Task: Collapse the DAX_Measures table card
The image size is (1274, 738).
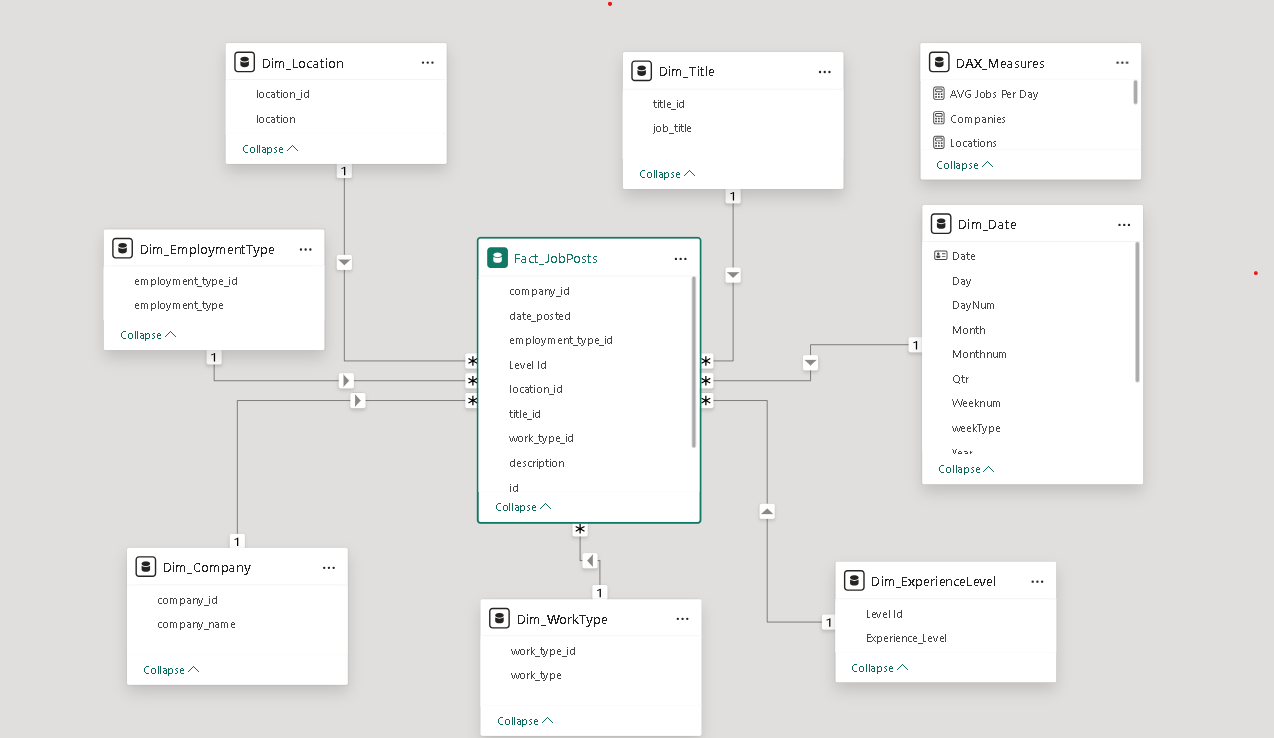Action: (965, 165)
